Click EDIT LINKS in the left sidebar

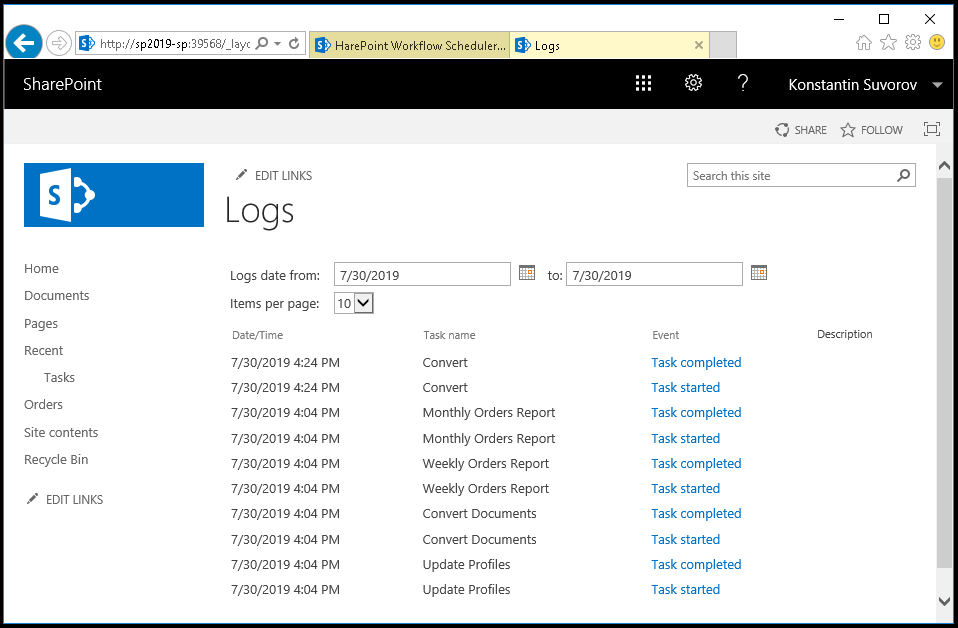[x=65, y=499]
